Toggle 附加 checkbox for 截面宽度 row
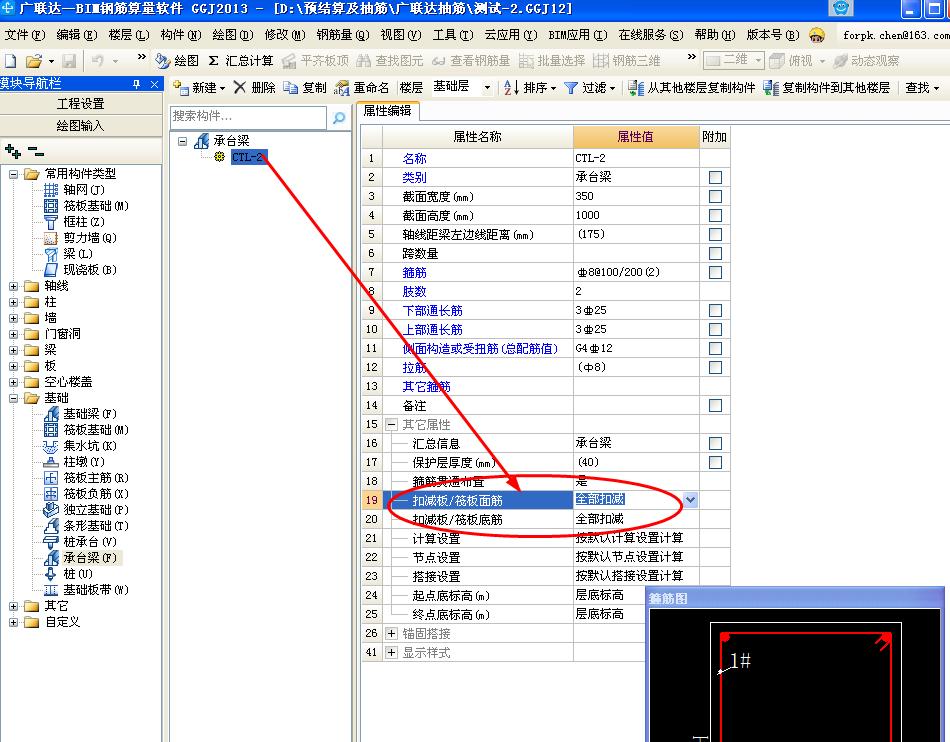The height and width of the screenshot is (742, 950). tap(715, 196)
